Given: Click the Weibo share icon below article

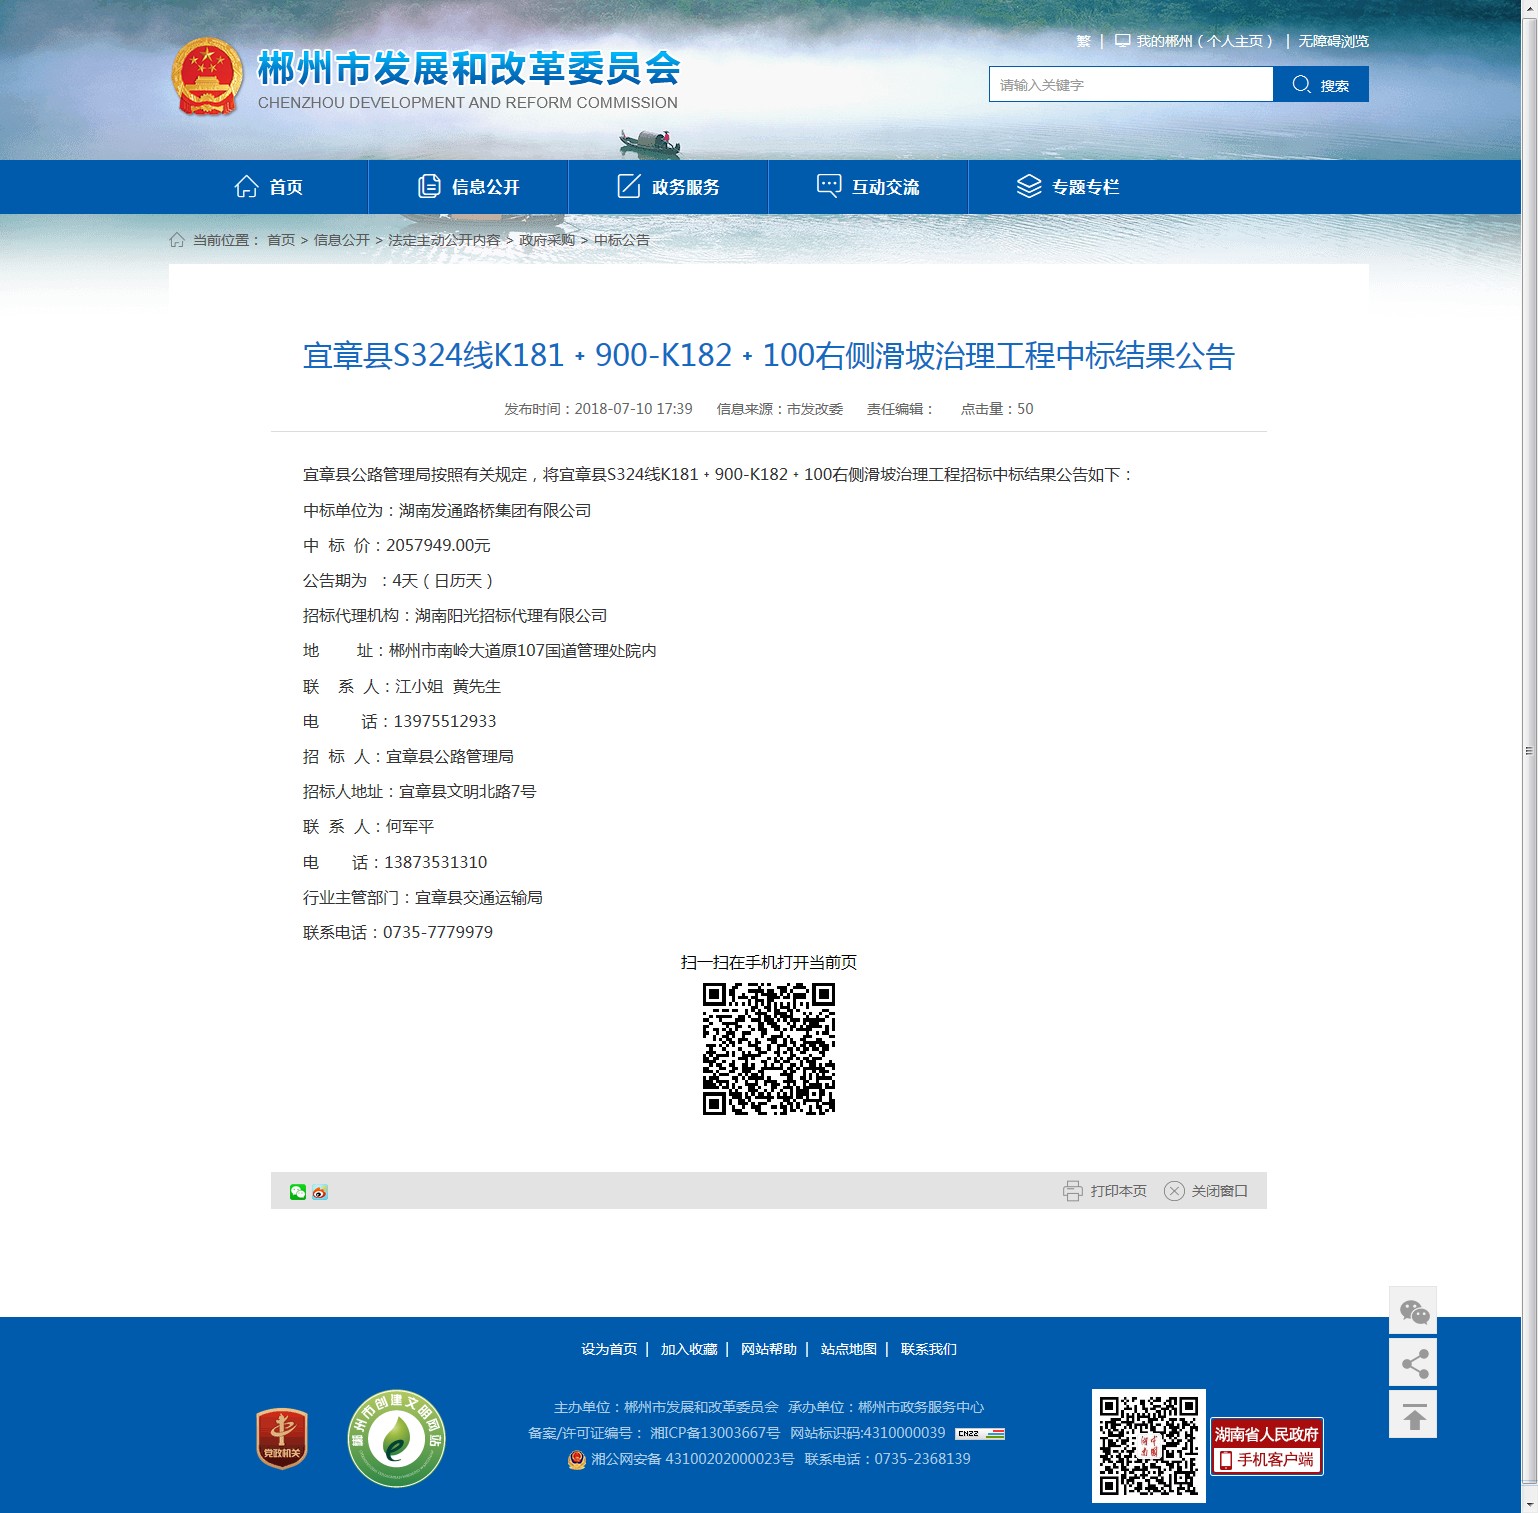Looking at the screenshot, I should (319, 1191).
